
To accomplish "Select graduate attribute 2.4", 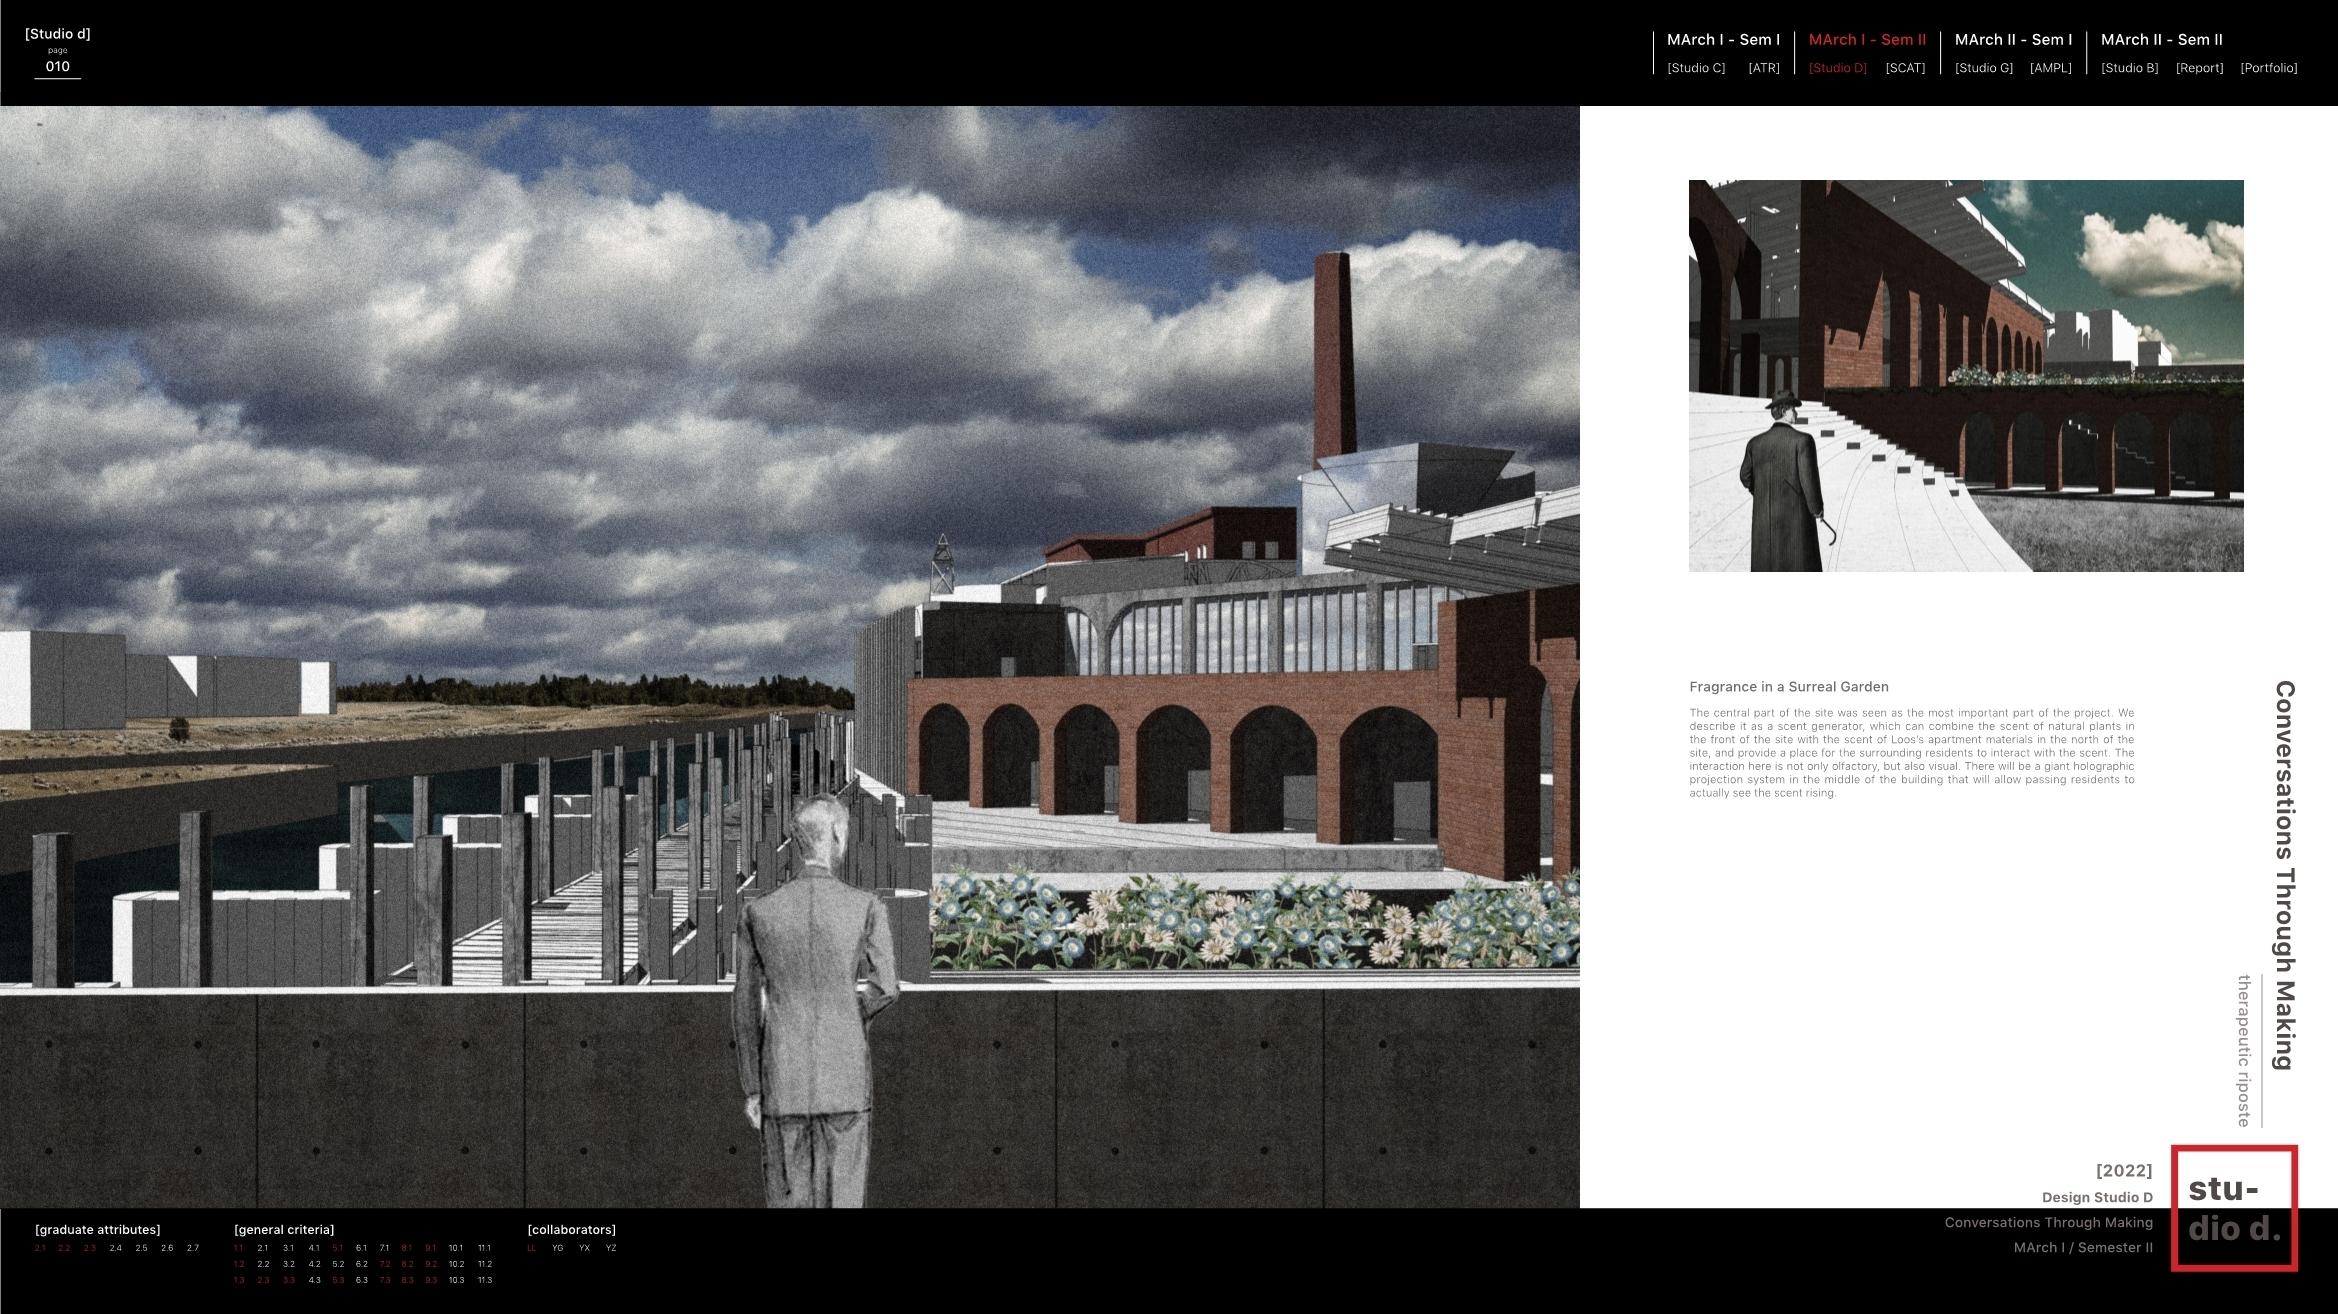I will click(x=116, y=1248).
